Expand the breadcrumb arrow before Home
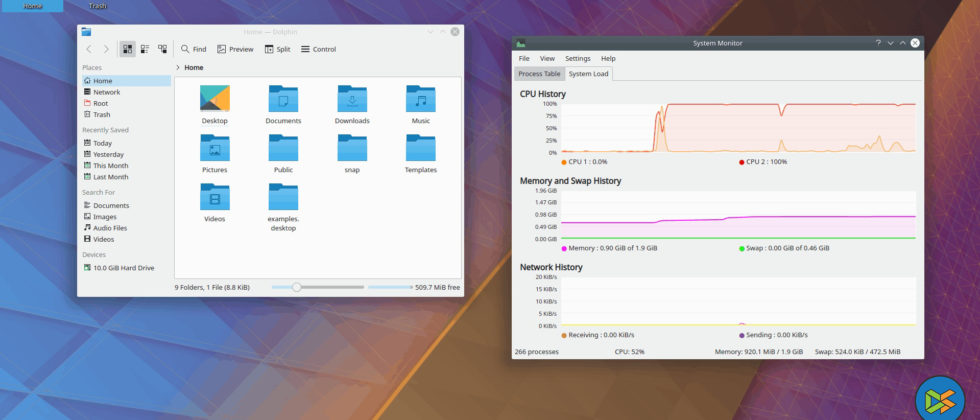The width and height of the screenshot is (980, 420). (x=178, y=68)
